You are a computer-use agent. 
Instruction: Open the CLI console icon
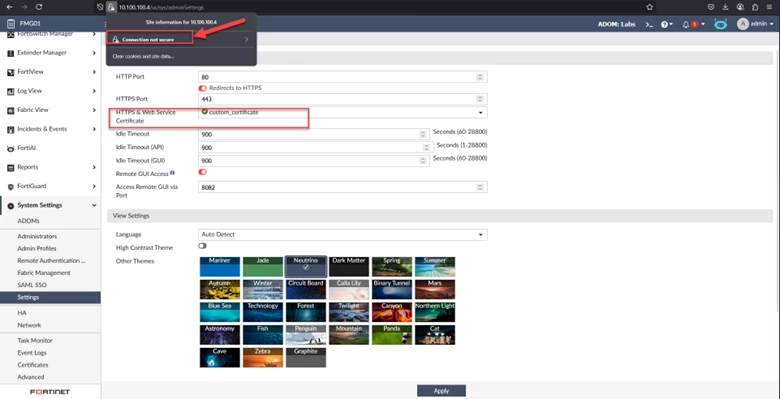click(x=649, y=24)
